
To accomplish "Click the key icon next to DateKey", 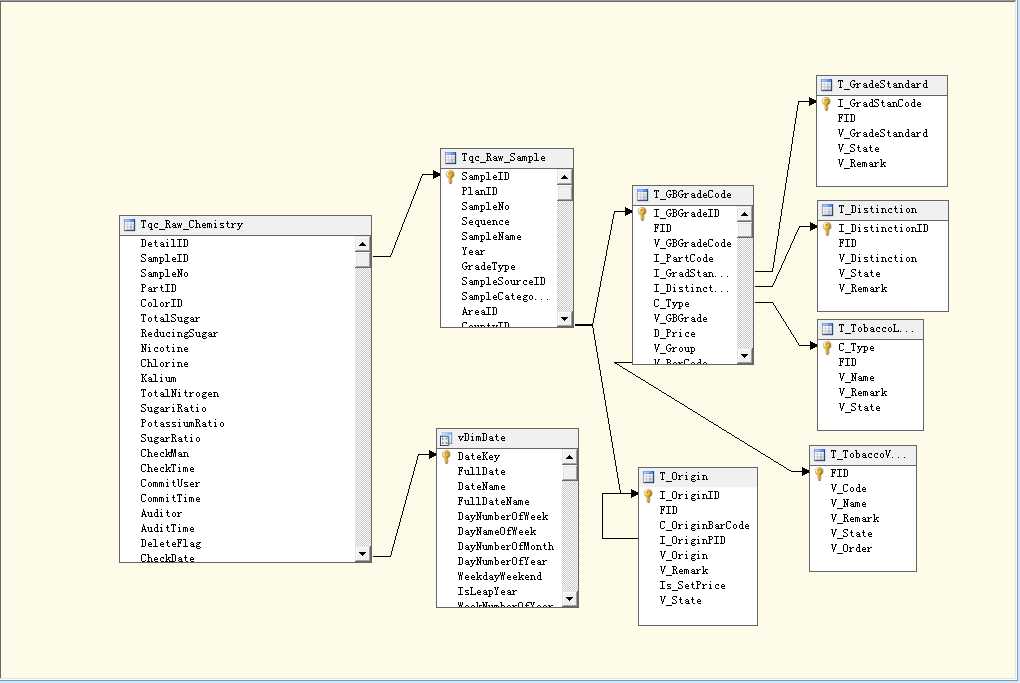I will (446, 457).
